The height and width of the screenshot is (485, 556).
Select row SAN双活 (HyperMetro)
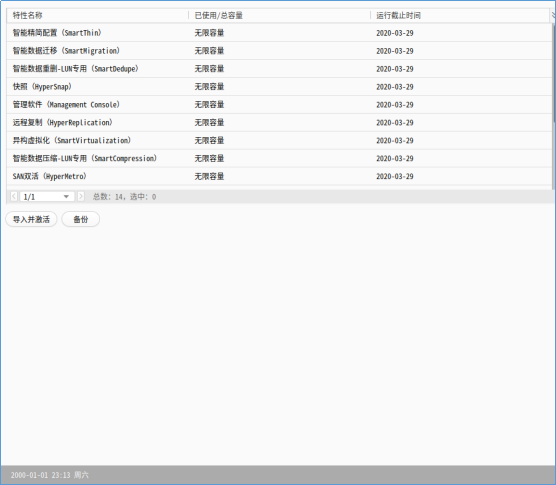pos(278,176)
